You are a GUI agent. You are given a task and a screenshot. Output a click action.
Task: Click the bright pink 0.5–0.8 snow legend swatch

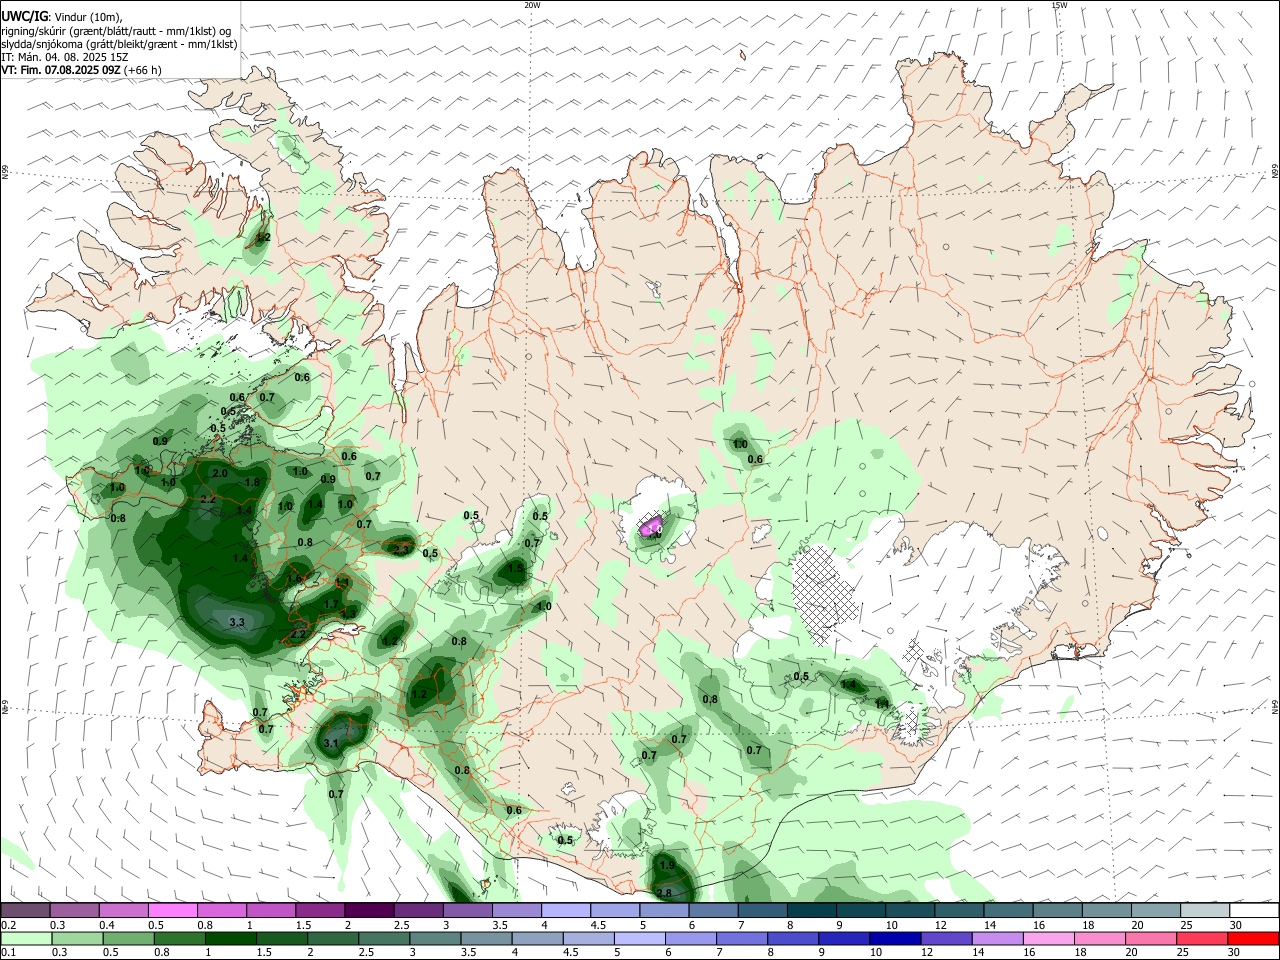(x=173, y=910)
